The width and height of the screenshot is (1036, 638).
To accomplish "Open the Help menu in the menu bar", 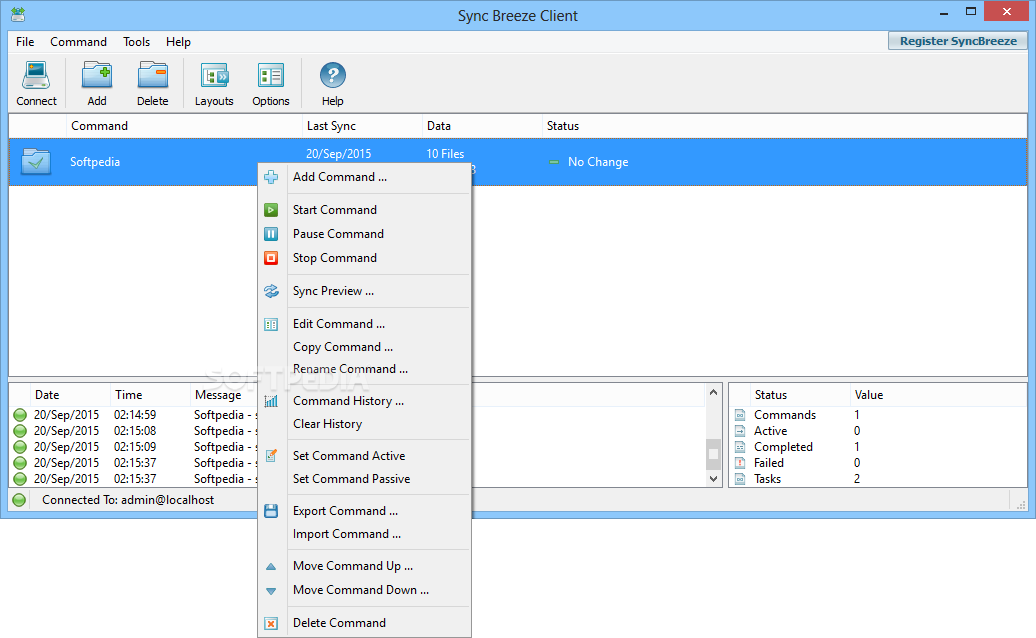I will click(x=178, y=42).
